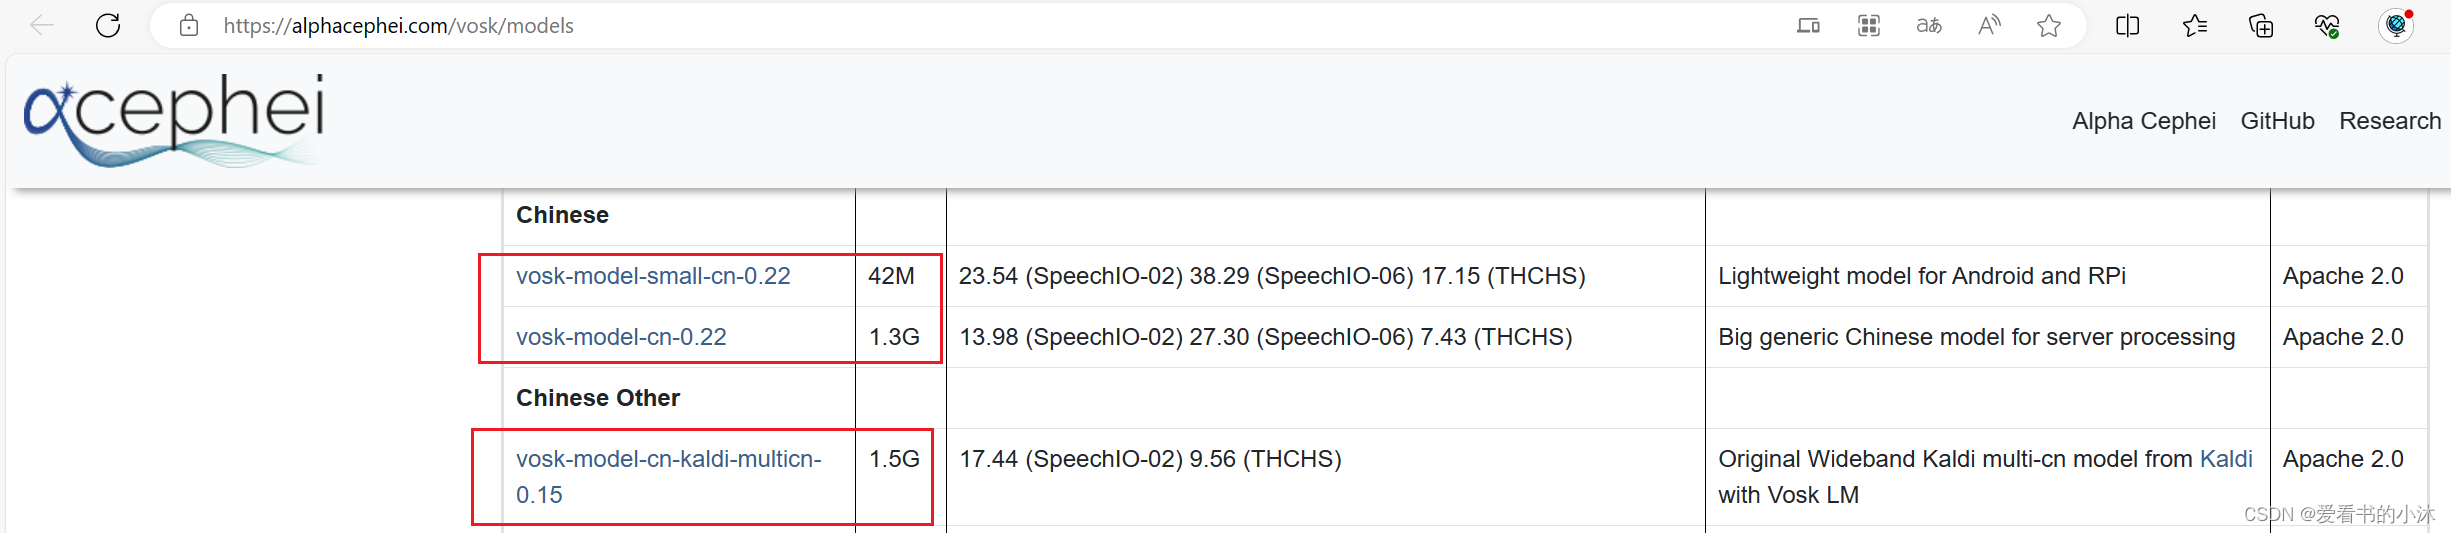Reload the page with refresh icon
Screen dimensions: 2451x533
108,25
